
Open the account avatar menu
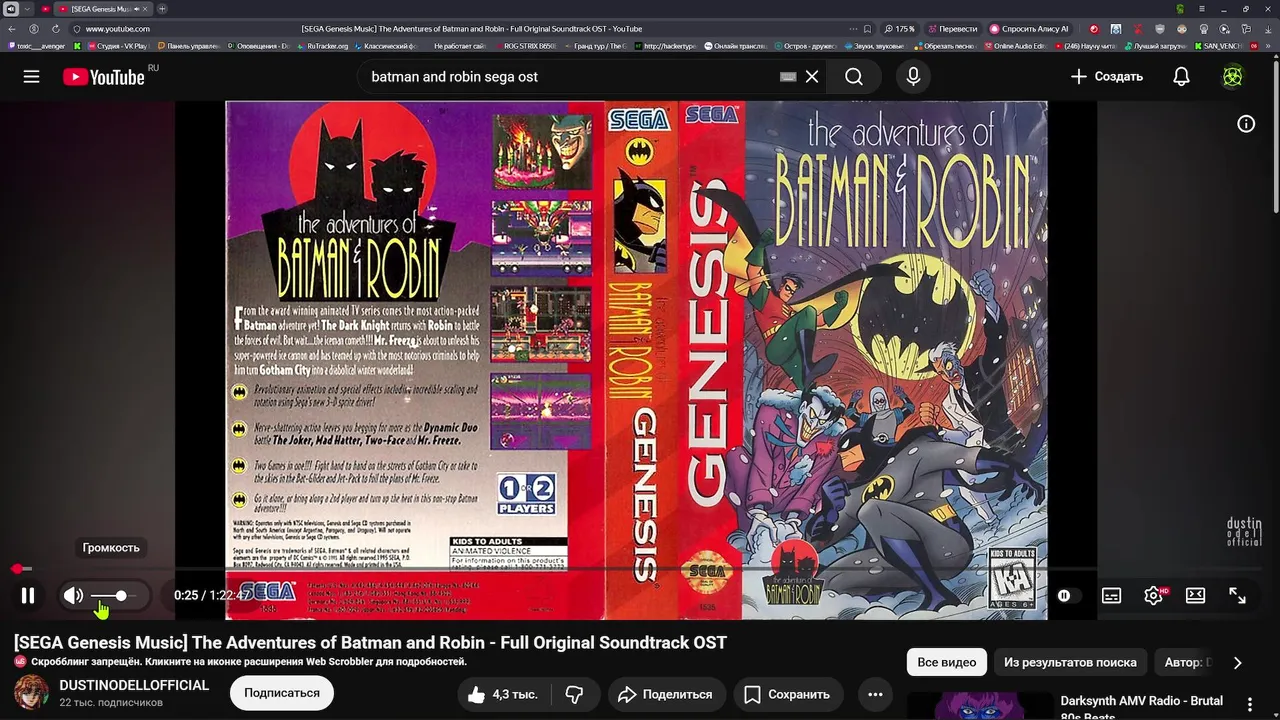(x=1233, y=77)
